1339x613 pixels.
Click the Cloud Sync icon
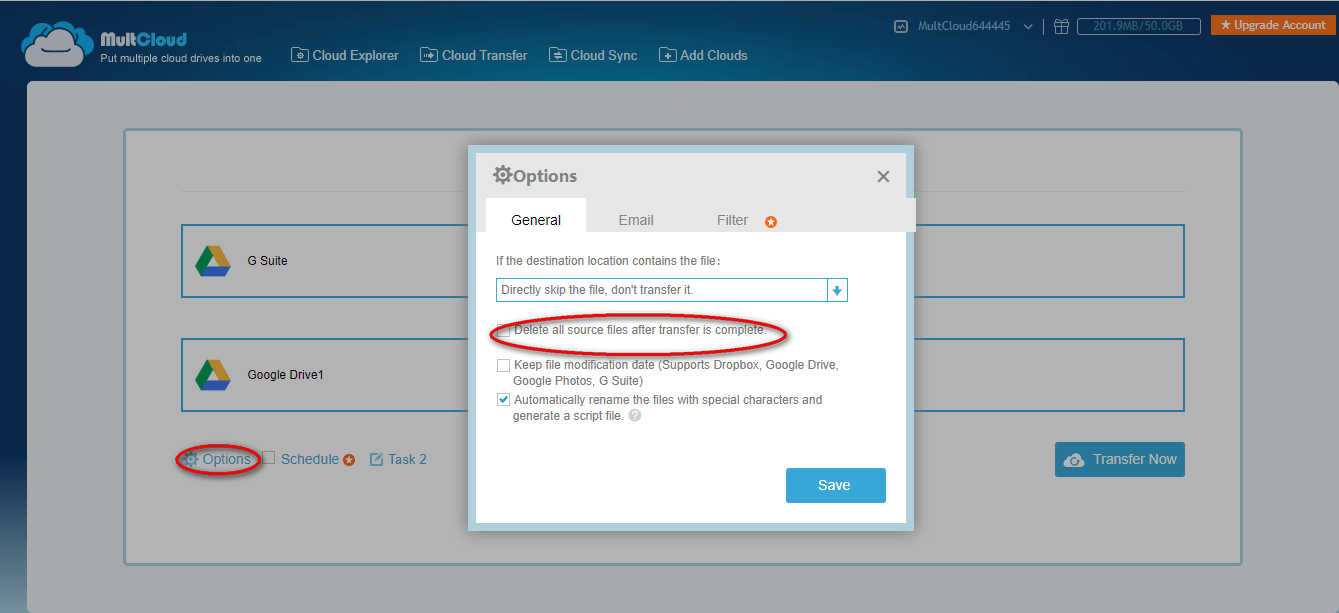558,55
